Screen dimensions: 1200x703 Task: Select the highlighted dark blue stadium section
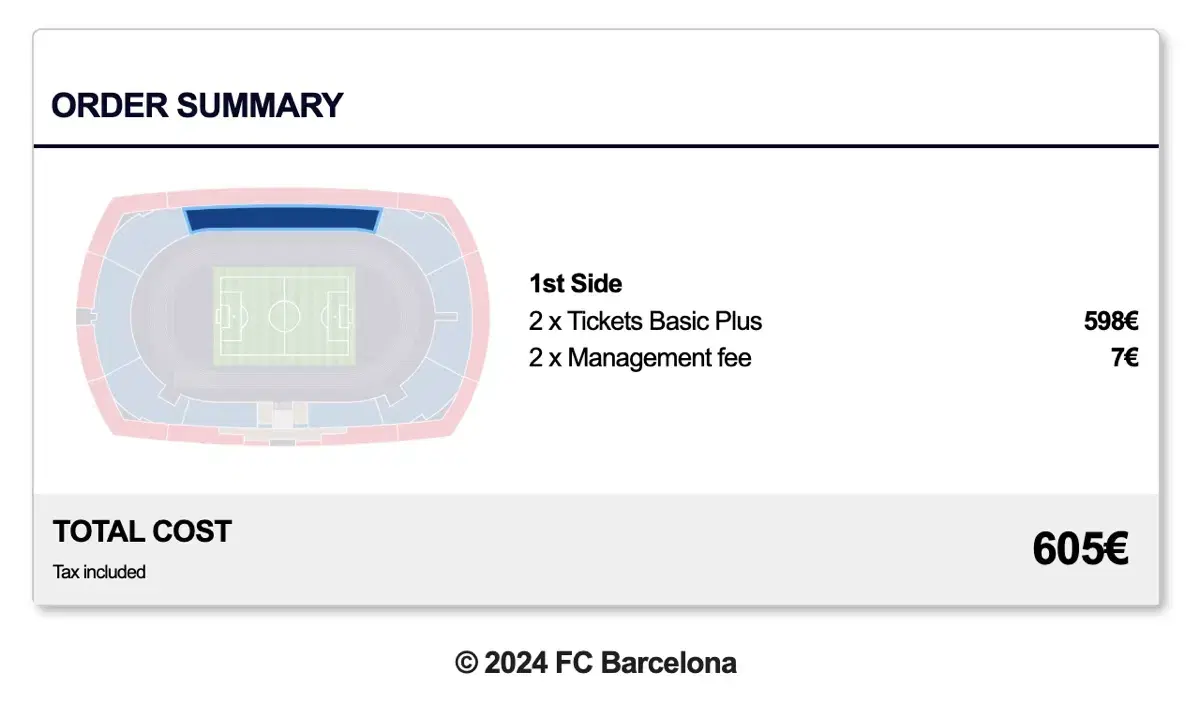283,218
